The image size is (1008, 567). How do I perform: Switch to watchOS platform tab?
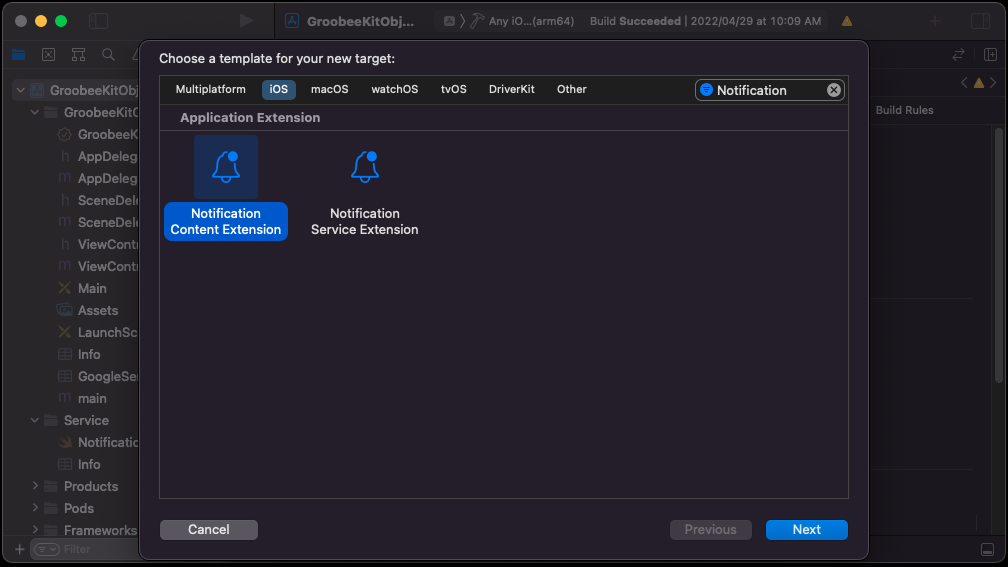(x=394, y=89)
